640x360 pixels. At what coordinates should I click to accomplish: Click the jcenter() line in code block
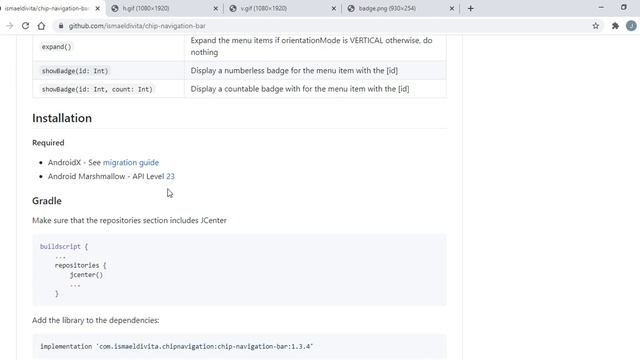pyautogui.click(x=86, y=275)
